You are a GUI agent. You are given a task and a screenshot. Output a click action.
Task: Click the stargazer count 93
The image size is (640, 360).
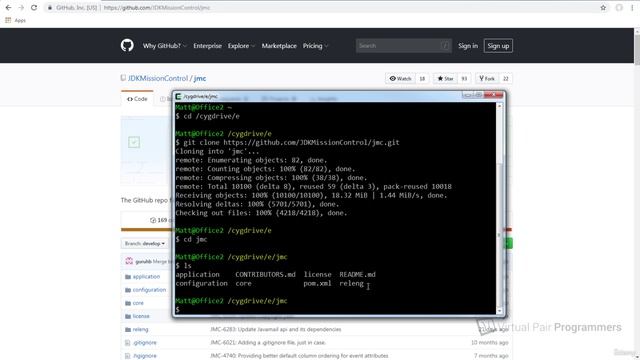tap(464, 78)
